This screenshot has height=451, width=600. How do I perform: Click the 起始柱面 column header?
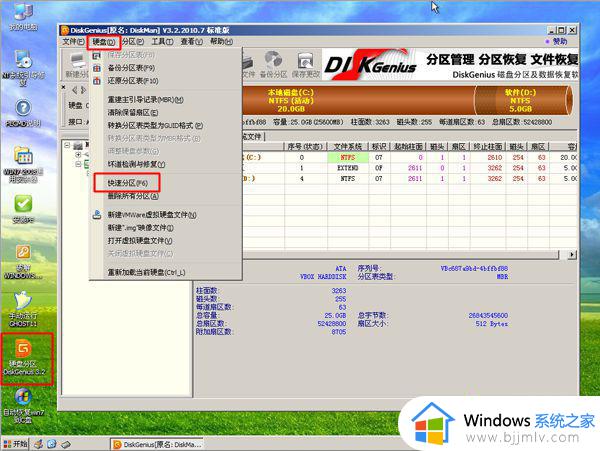[408, 147]
